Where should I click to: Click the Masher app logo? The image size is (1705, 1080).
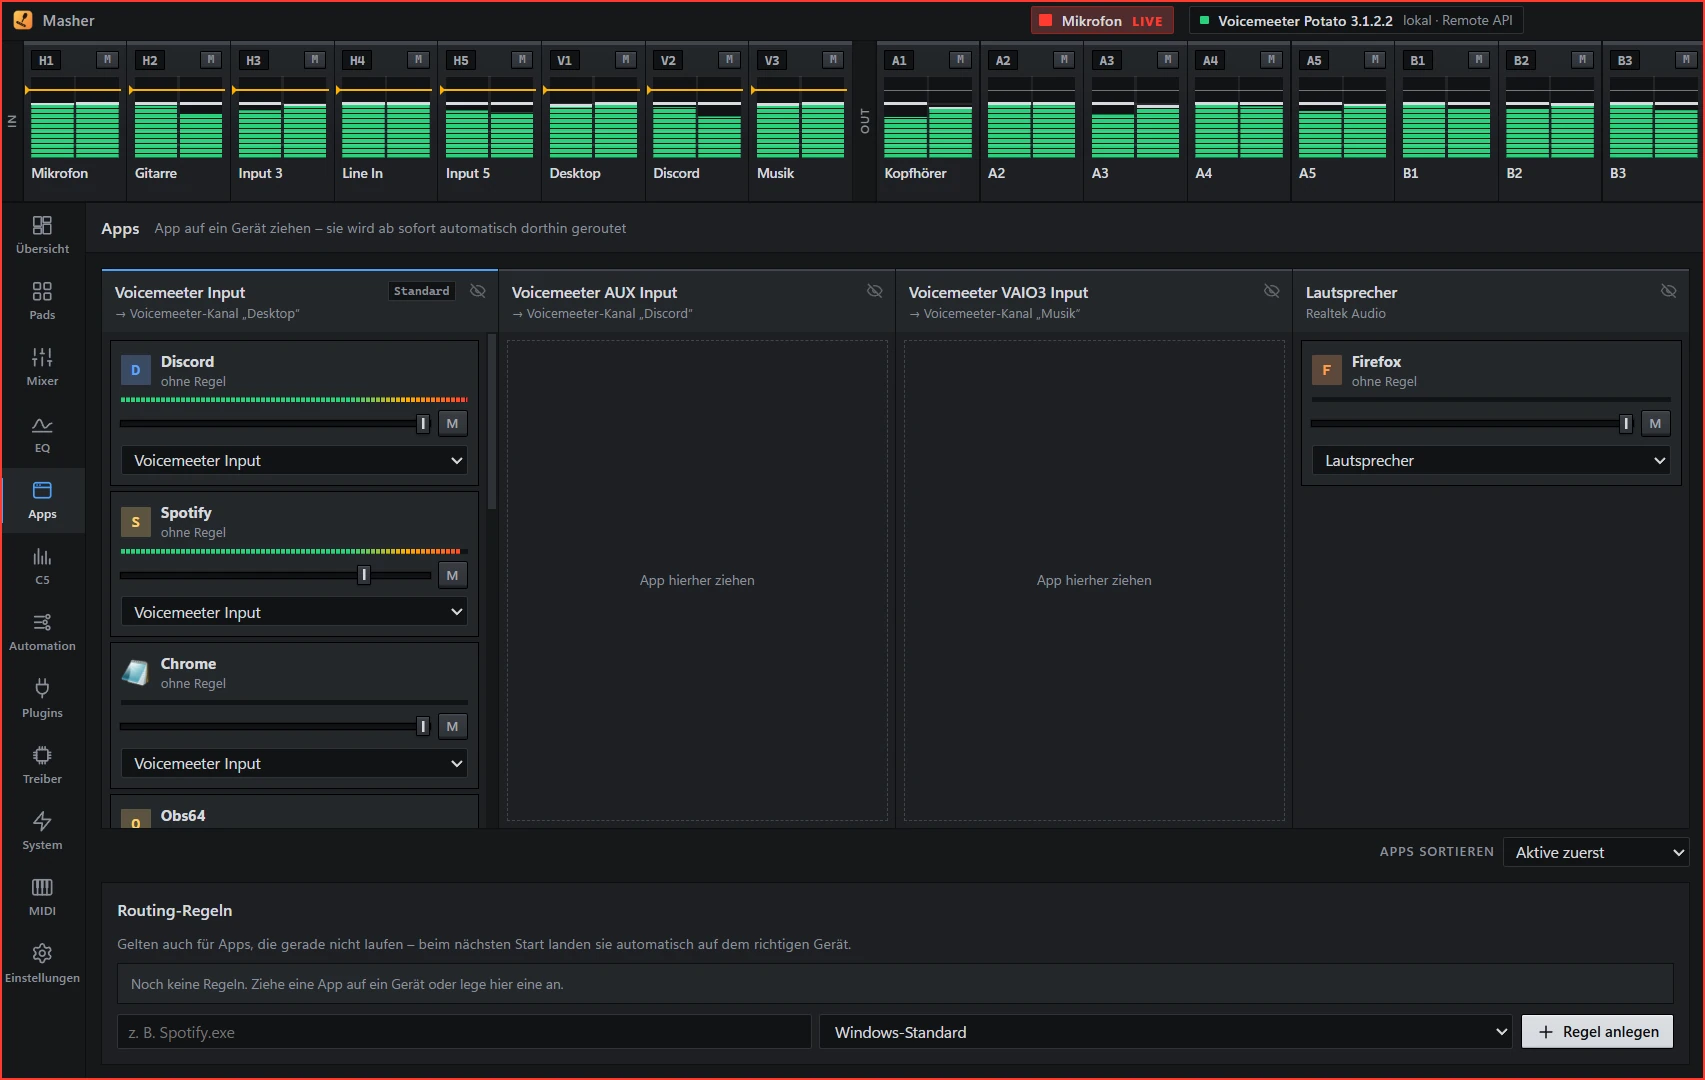[22, 20]
